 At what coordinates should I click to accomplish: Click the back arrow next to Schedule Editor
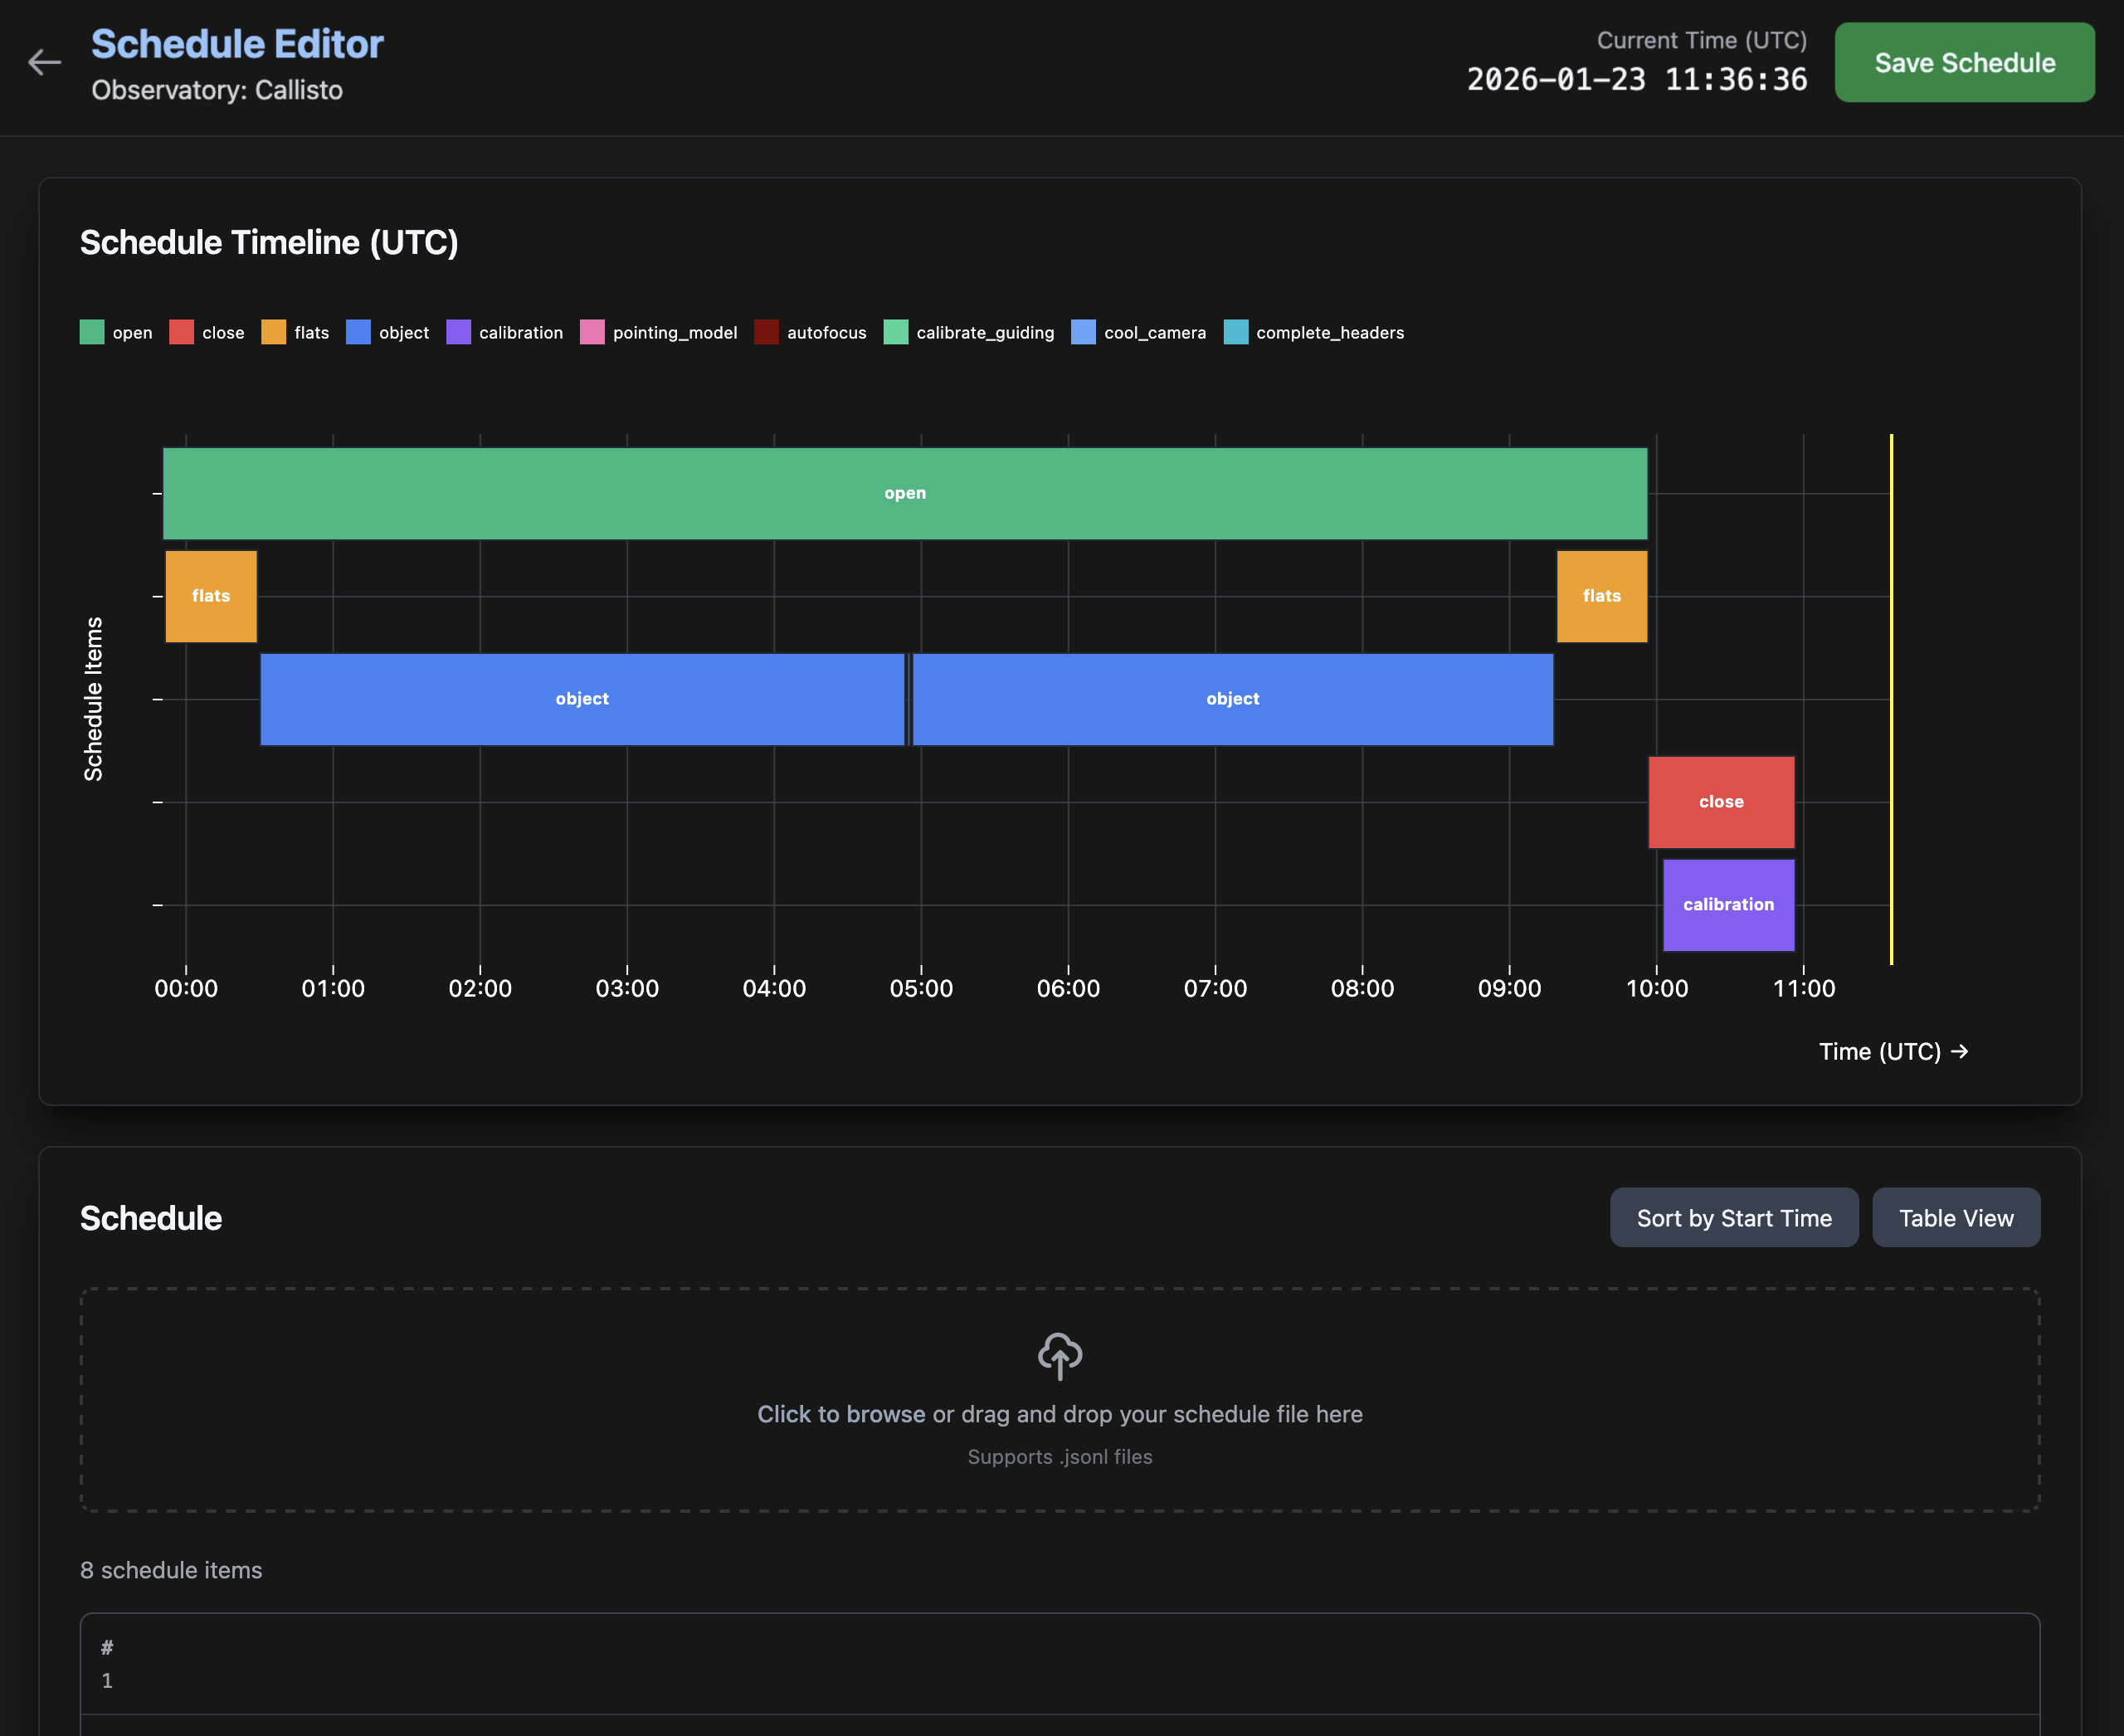(x=44, y=62)
